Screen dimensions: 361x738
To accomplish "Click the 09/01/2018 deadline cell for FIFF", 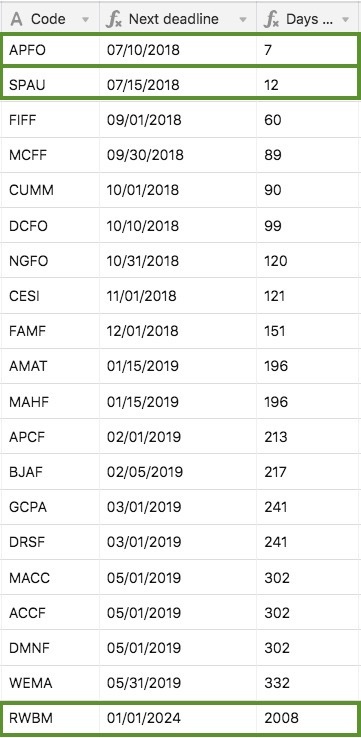I will pos(178,120).
